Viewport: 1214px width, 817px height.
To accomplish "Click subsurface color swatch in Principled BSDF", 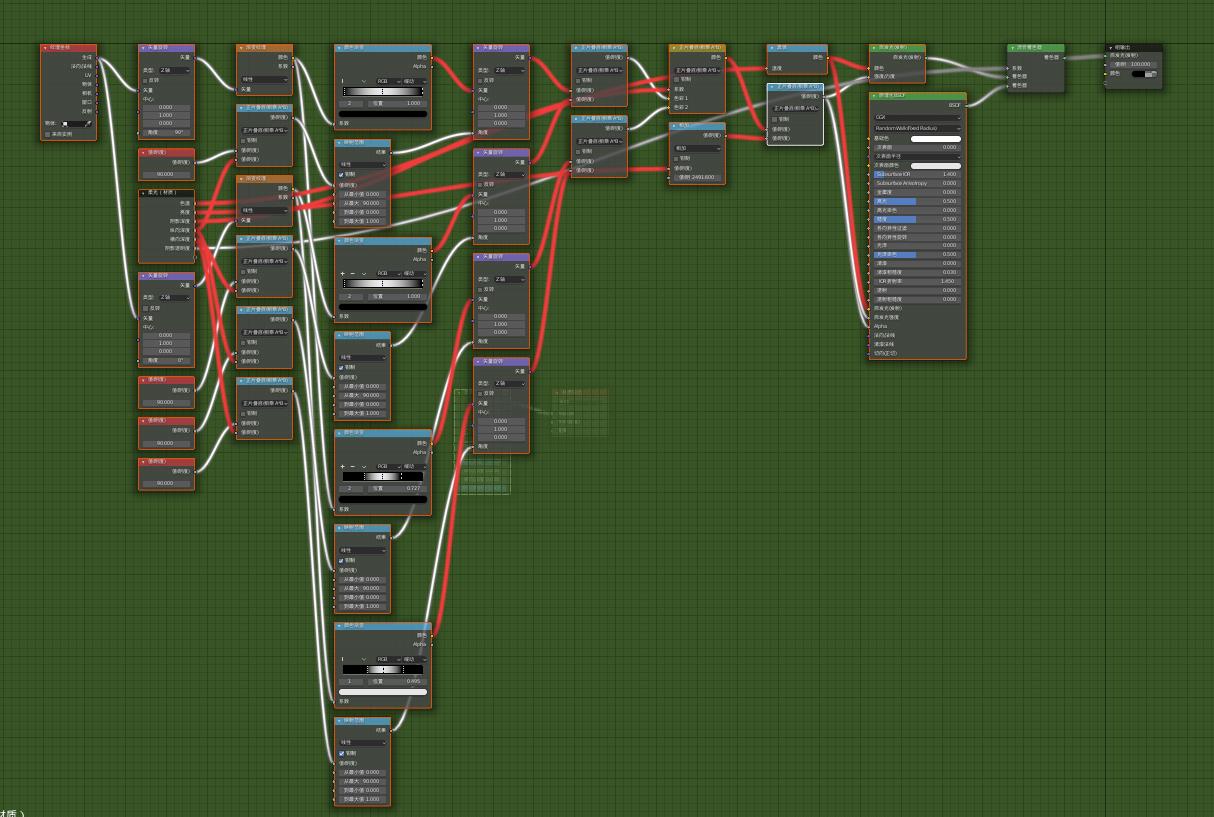I will (x=935, y=165).
